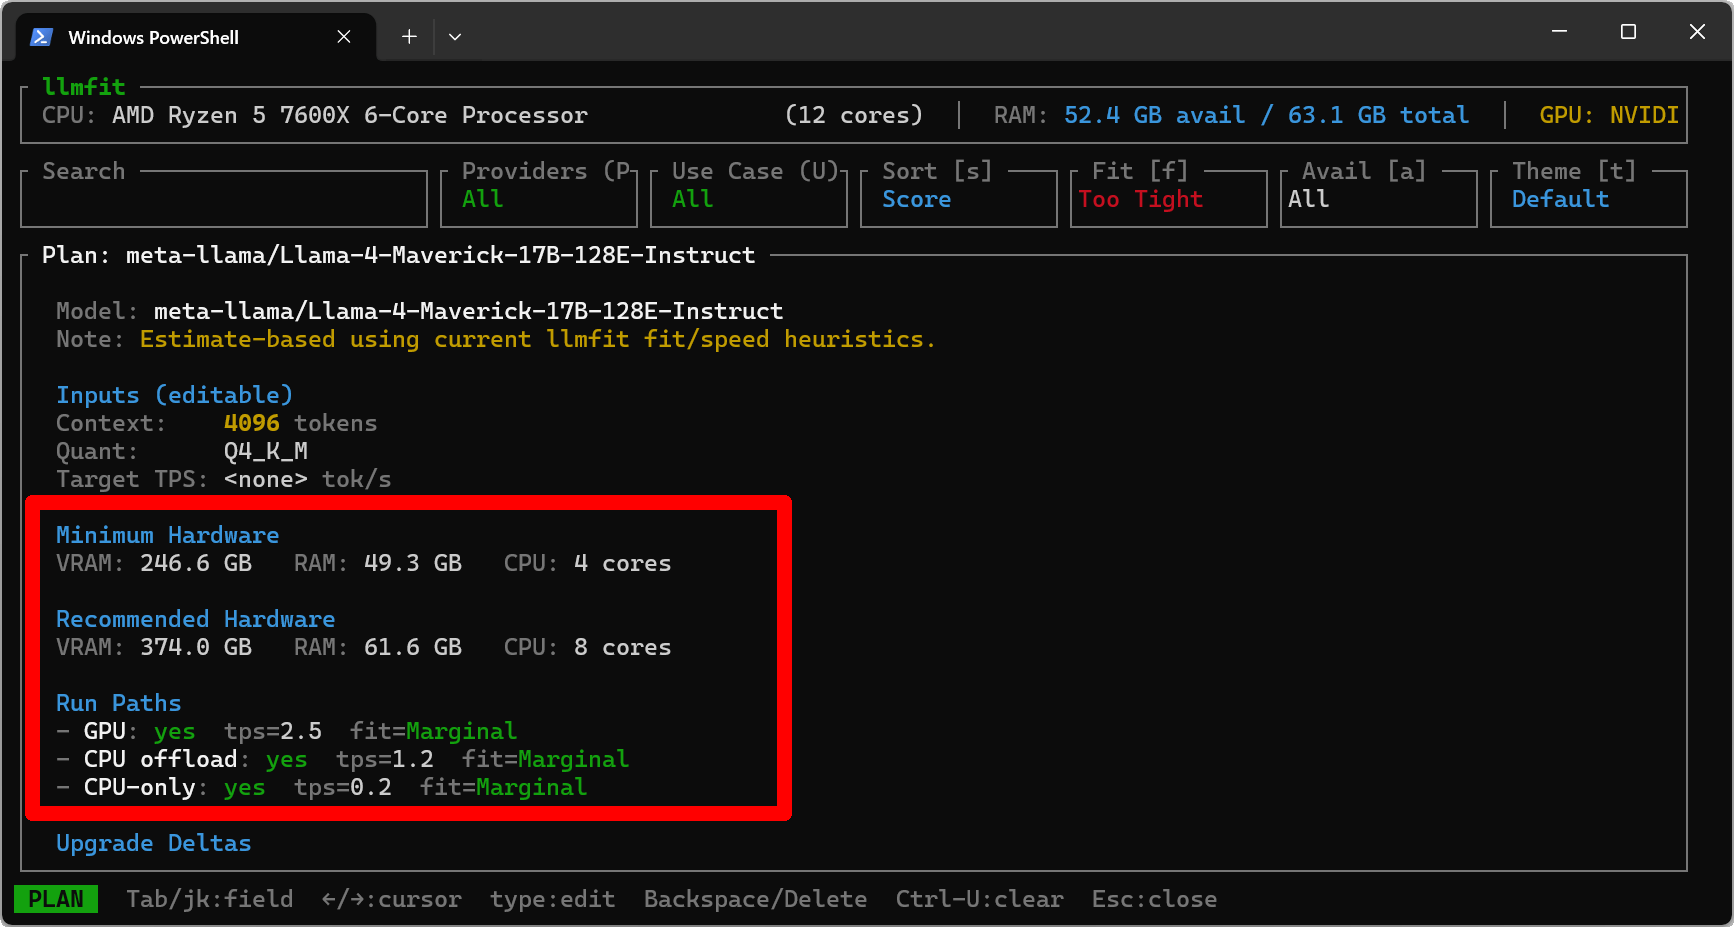
Task: Click the Model line model name
Action: click(x=469, y=311)
